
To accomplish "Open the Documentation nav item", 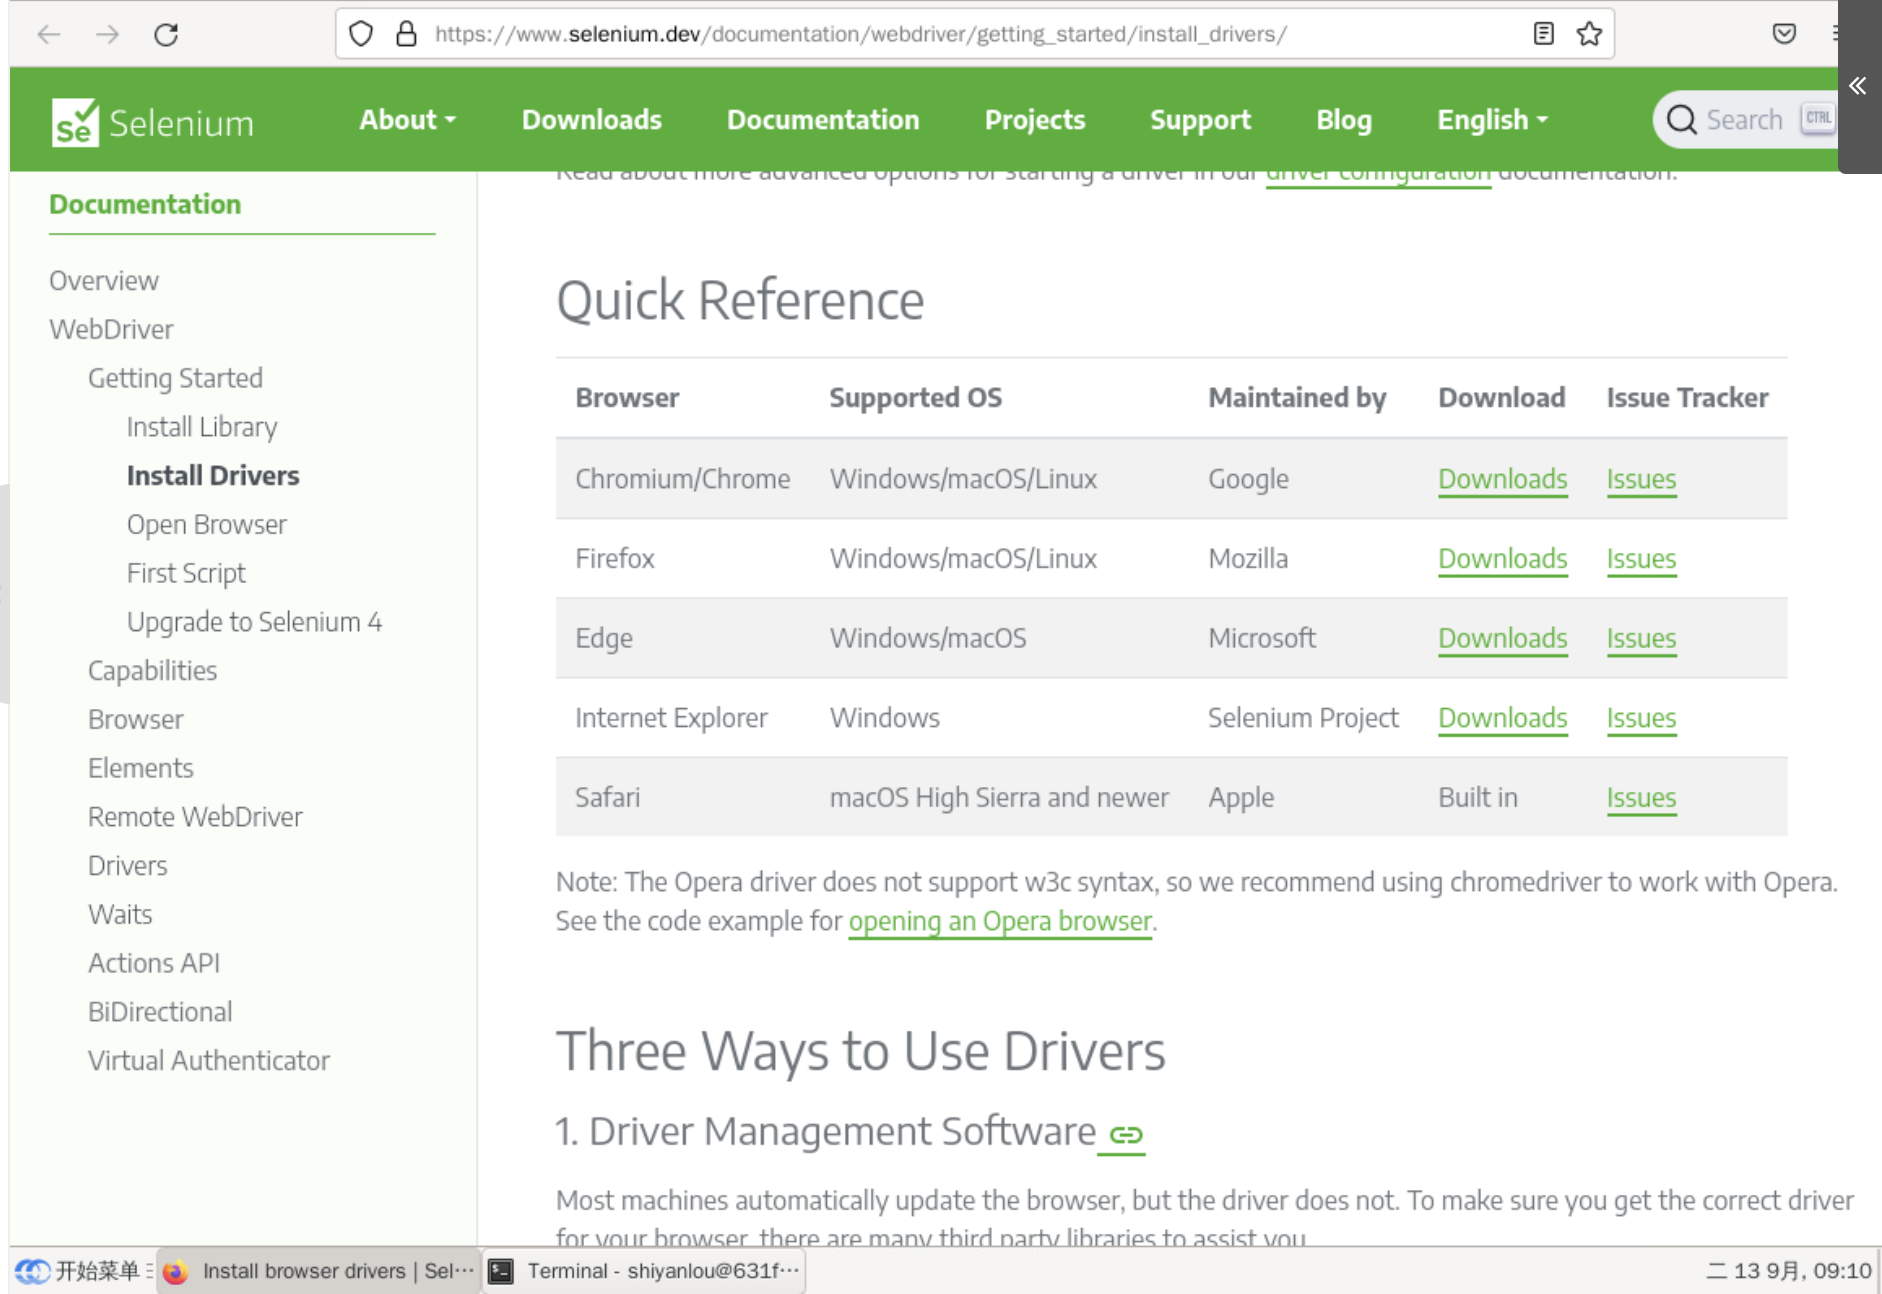I will point(823,120).
